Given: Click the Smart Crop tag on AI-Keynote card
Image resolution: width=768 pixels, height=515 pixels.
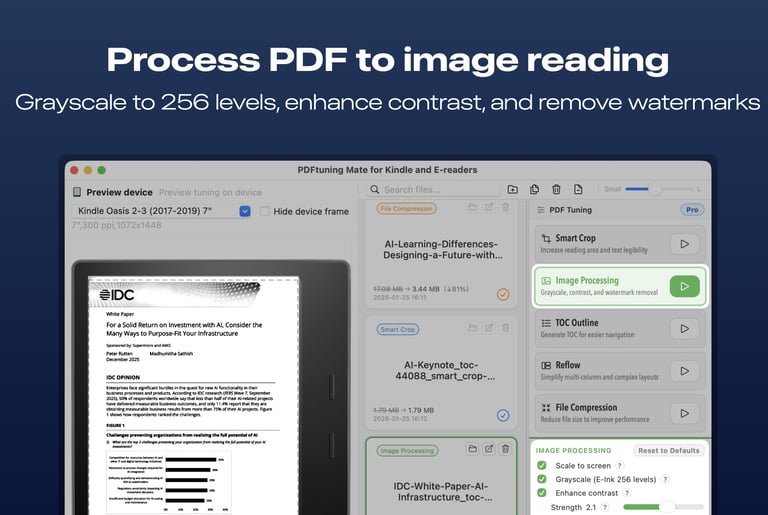Looking at the screenshot, I should click(398, 329).
